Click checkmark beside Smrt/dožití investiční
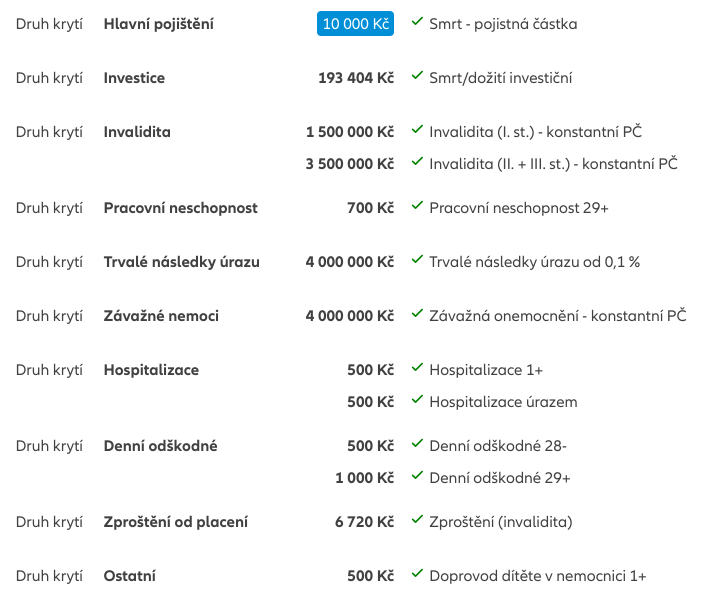This screenshot has height=601, width=710. 417,76
